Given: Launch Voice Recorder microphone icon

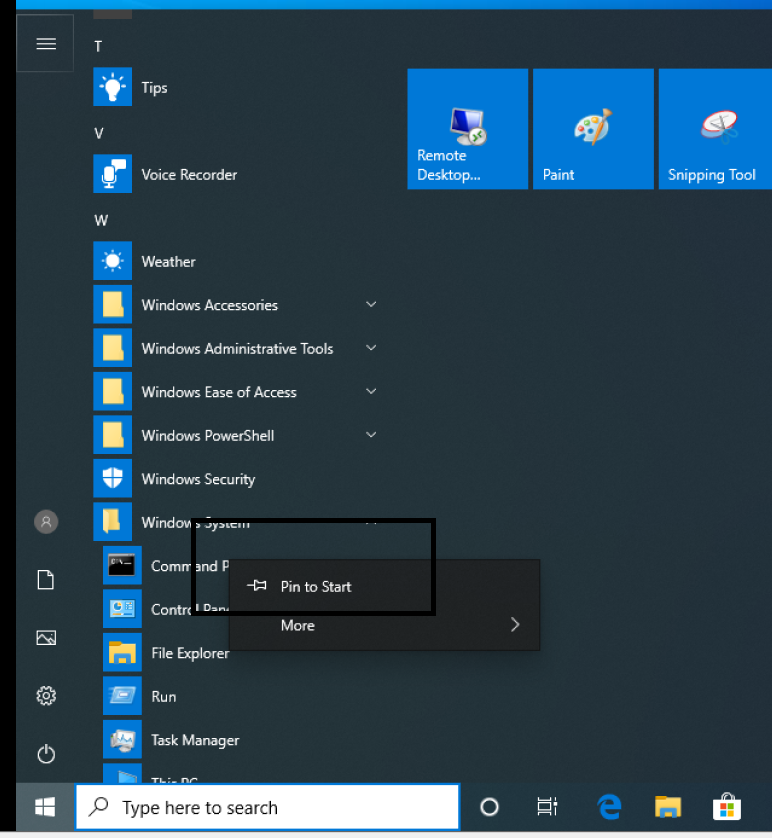Looking at the screenshot, I should coord(112,174).
